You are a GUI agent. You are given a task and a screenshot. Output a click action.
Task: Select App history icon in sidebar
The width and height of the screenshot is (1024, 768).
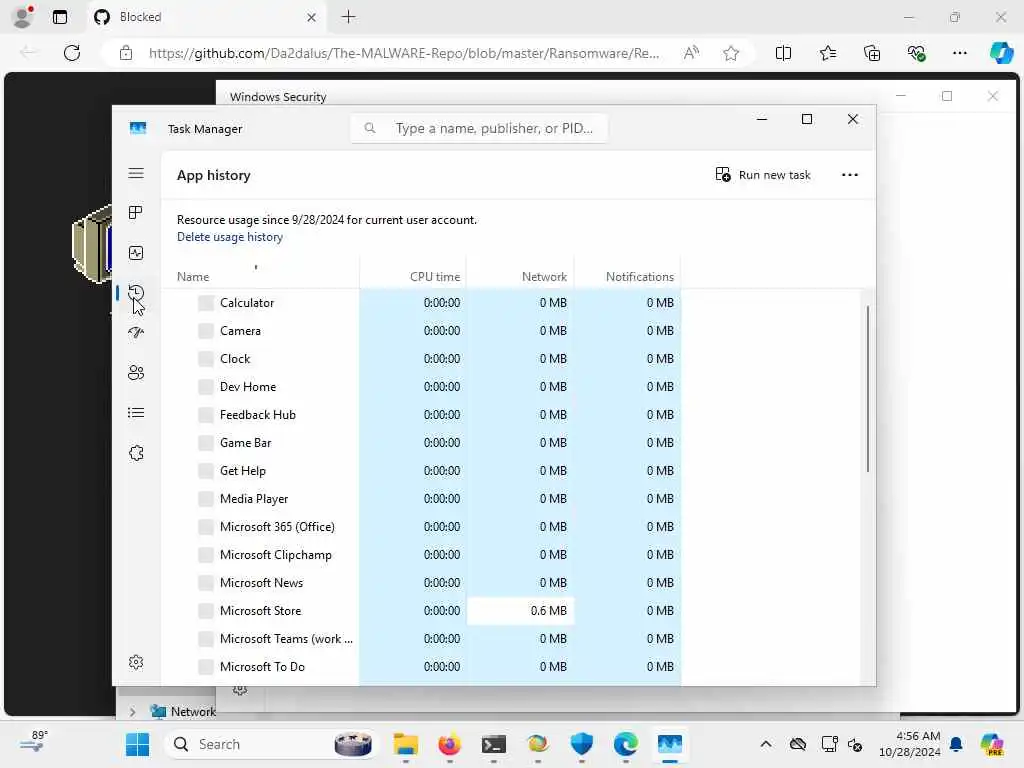click(x=136, y=293)
